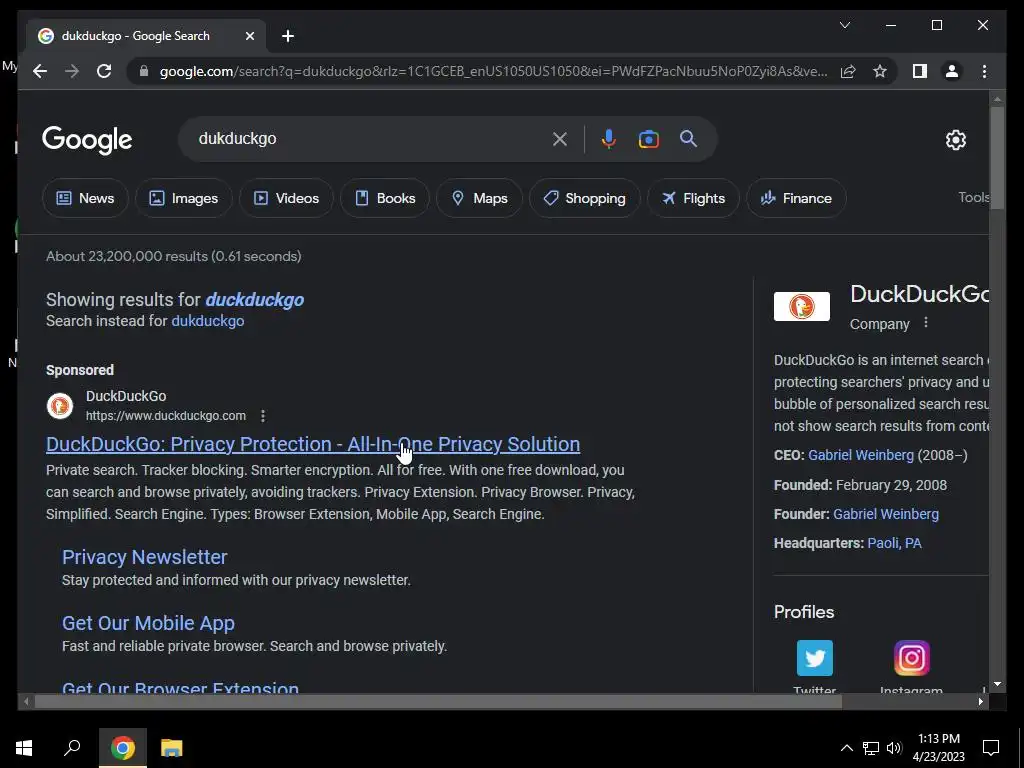Click the scrollbar down arrow
Viewport: 1024px width, 768px height.
coord(997,684)
